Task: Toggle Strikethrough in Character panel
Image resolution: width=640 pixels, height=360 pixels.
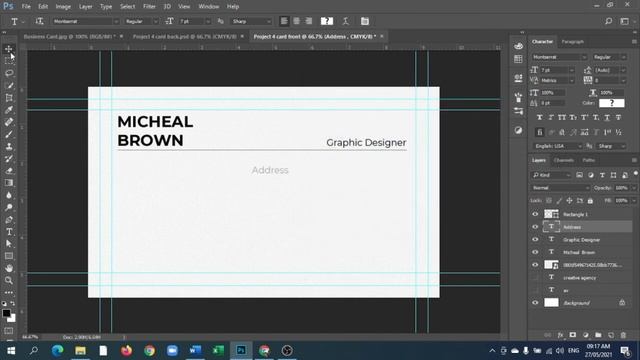Action: [618, 118]
